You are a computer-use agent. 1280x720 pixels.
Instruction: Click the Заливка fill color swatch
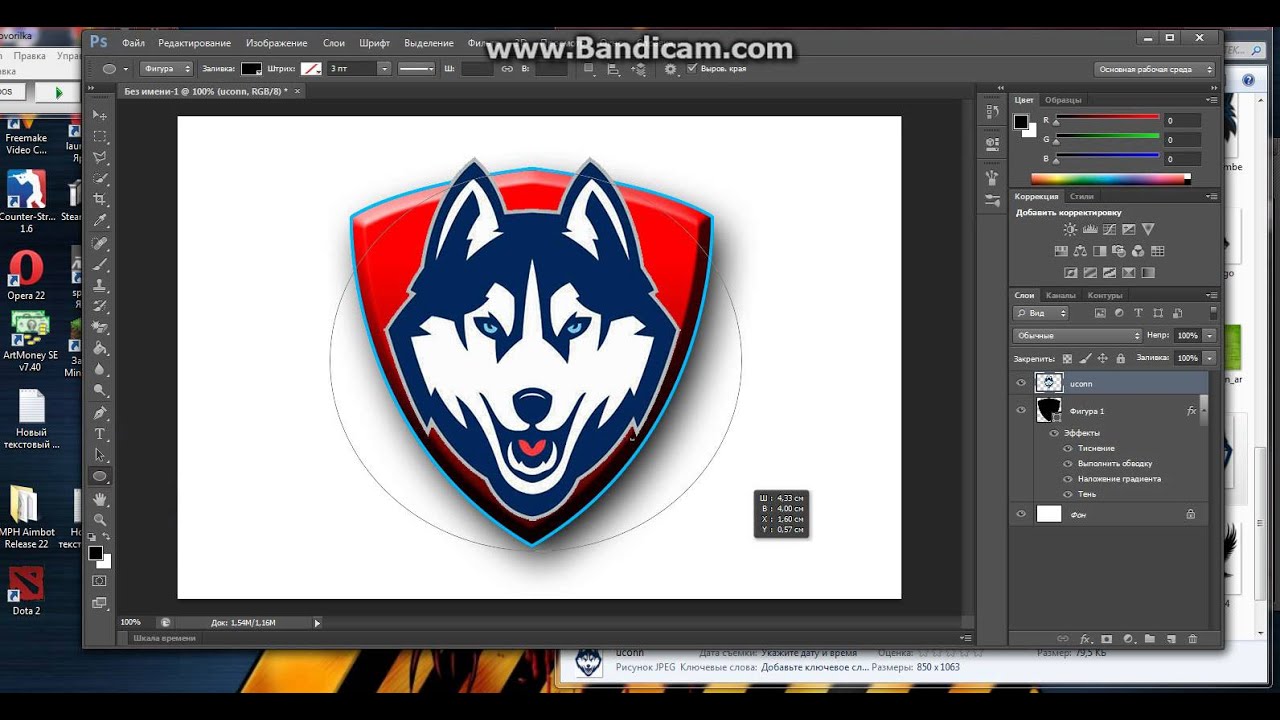pyautogui.click(x=251, y=68)
